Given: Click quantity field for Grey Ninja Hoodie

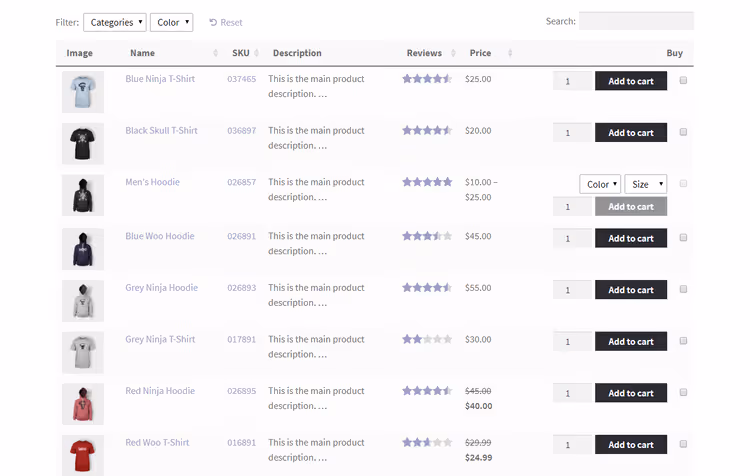Looking at the screenshot, I should click(572, 290).
